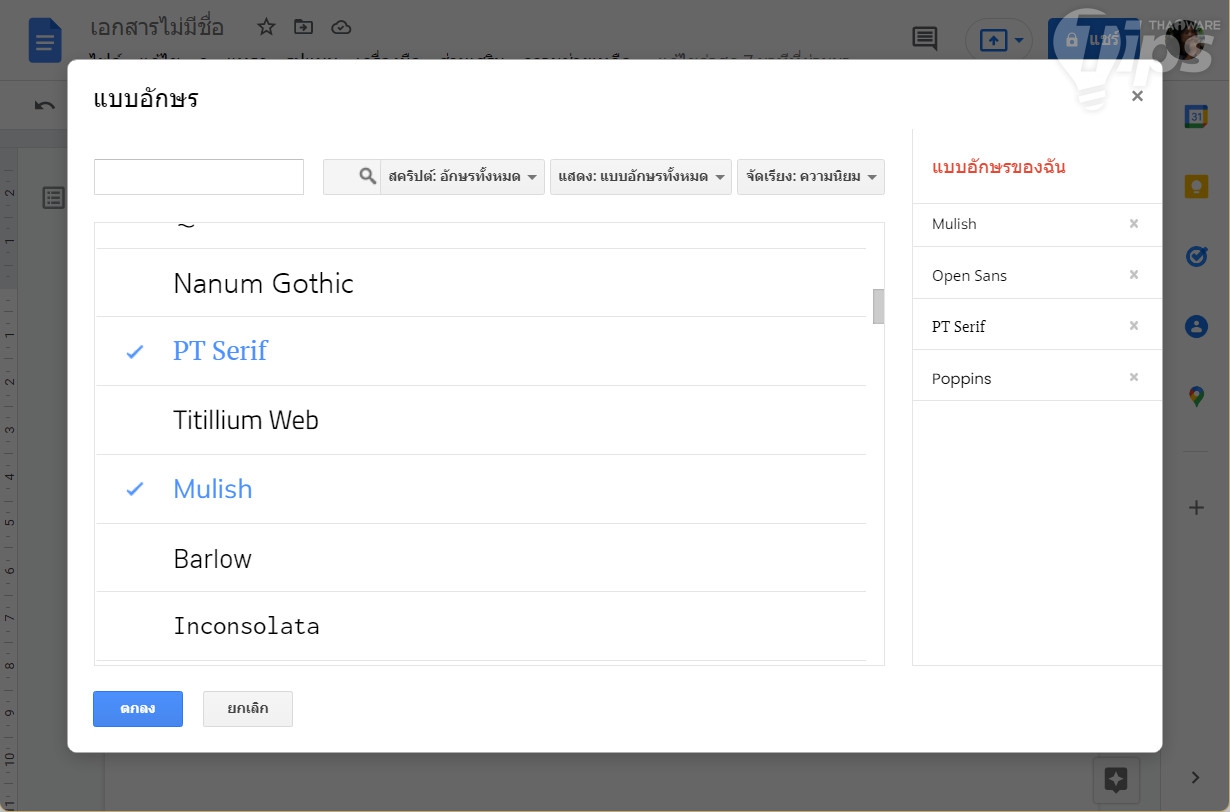Remove Open Sans from My fonts list
Screen dimensions: 1230x812
coord(1134,275)
